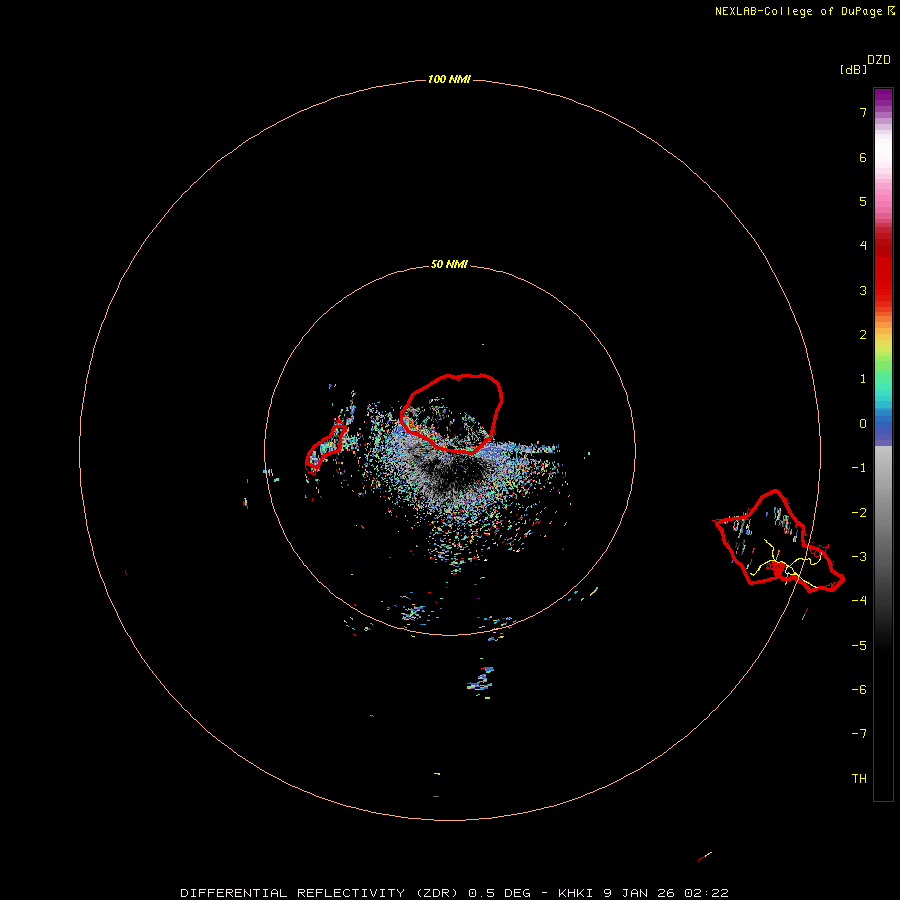Screen dimensions: 900x900
Task: Click the -1 value on the color scale
Action: pyautogui.click(x=859, y=468)
